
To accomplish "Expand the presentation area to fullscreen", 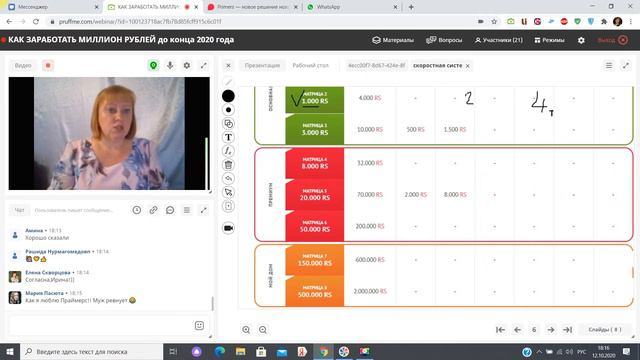I will 626,65.
